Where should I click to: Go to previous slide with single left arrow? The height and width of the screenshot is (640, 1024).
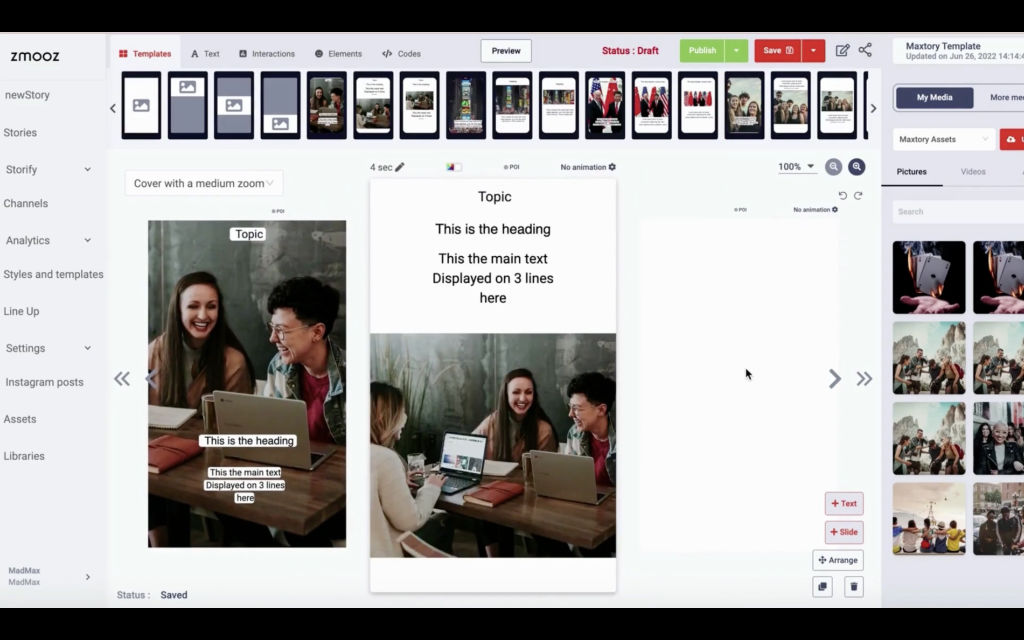click(152, 378)
